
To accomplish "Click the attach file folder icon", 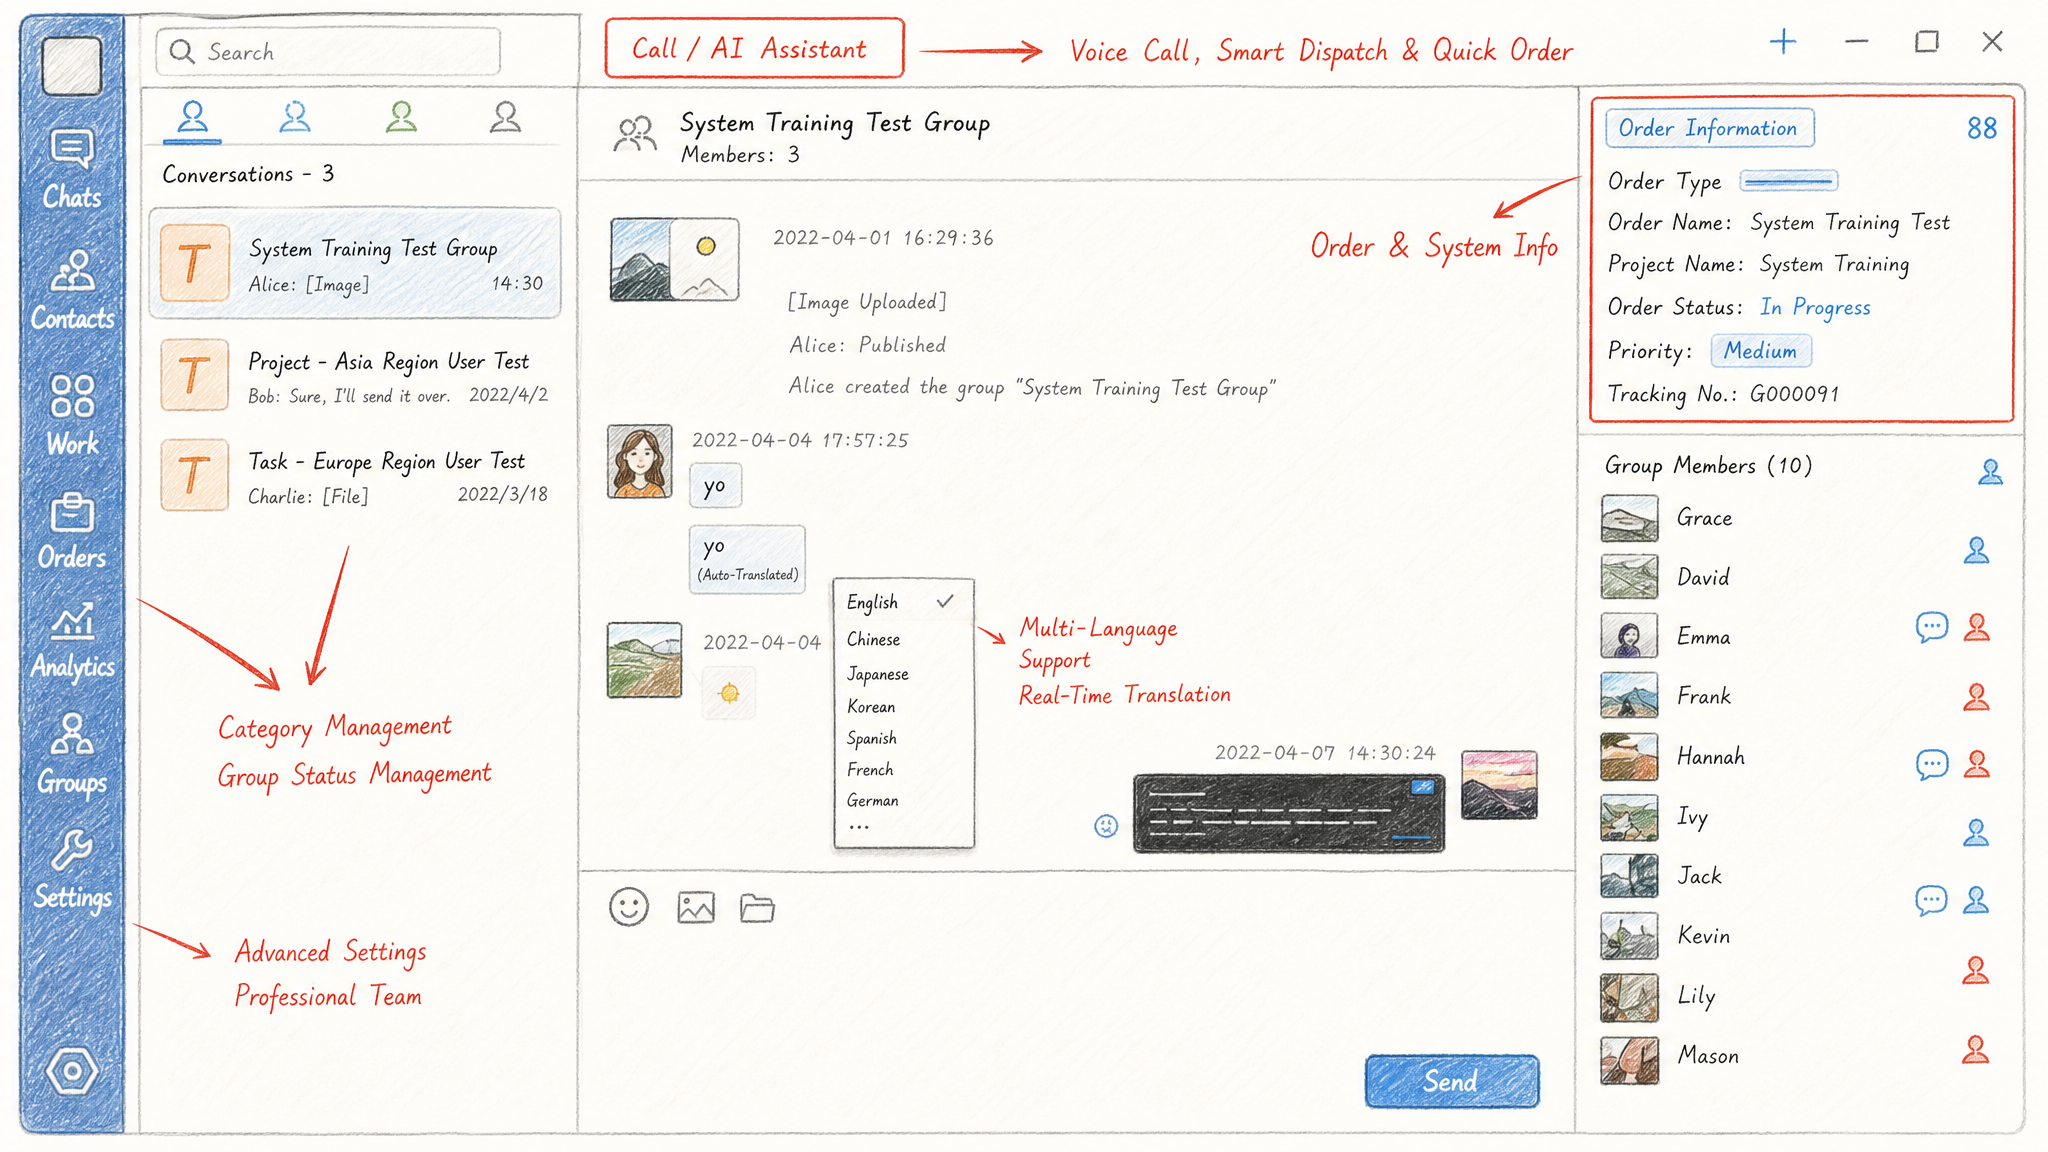I will [758, 908].
